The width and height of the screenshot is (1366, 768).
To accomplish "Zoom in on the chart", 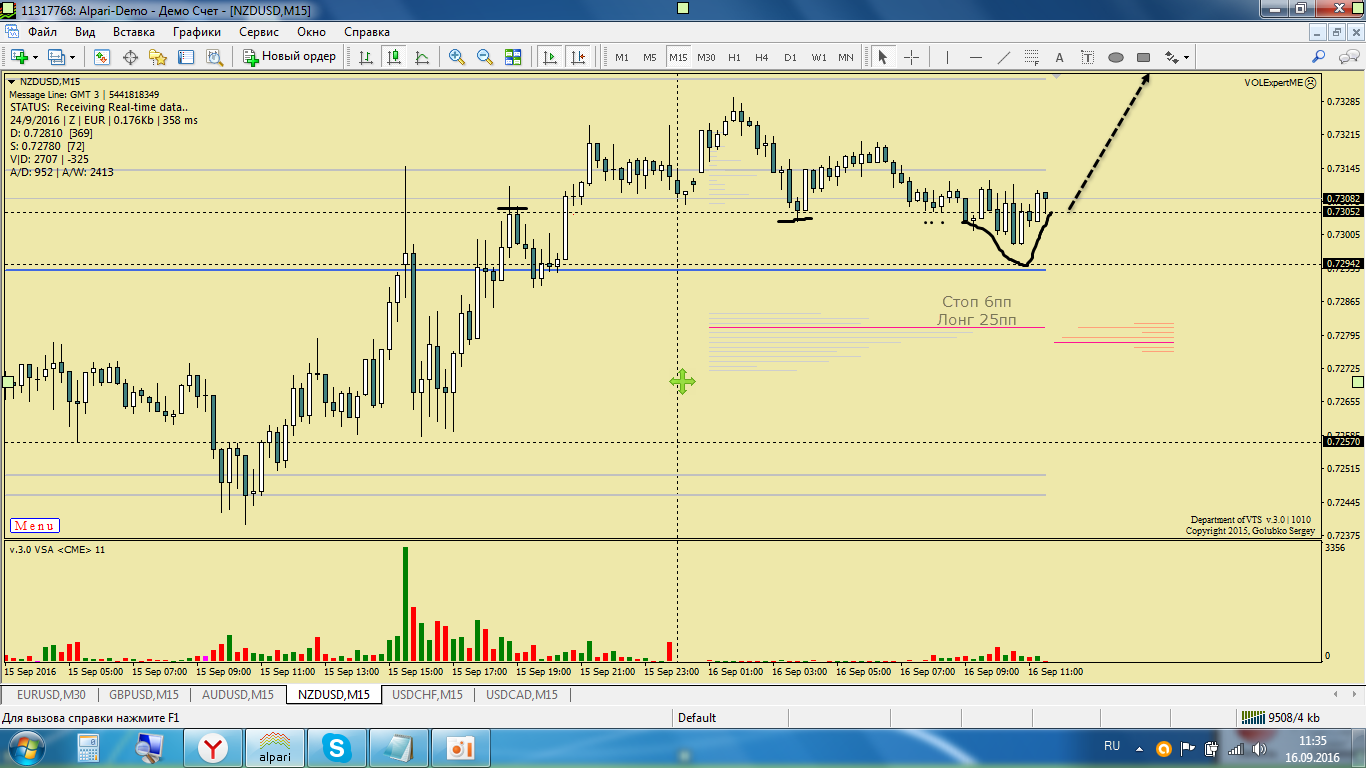I will coord(457,57).
